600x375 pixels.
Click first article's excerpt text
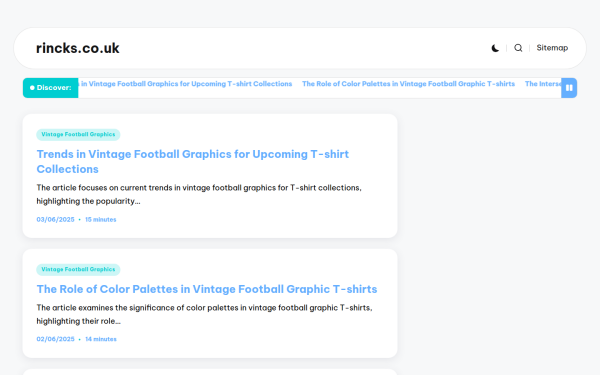(199, 194)
